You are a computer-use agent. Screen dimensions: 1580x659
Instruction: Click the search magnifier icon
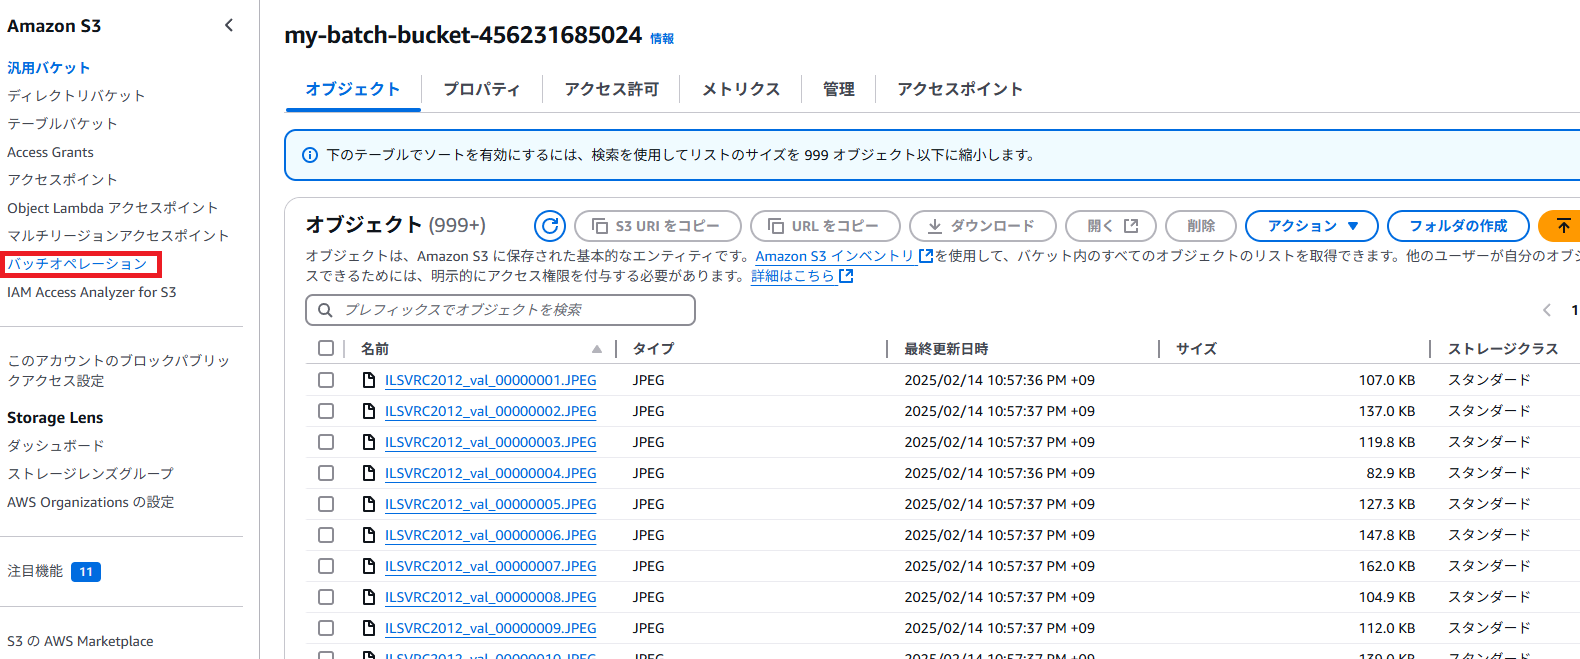325,310
